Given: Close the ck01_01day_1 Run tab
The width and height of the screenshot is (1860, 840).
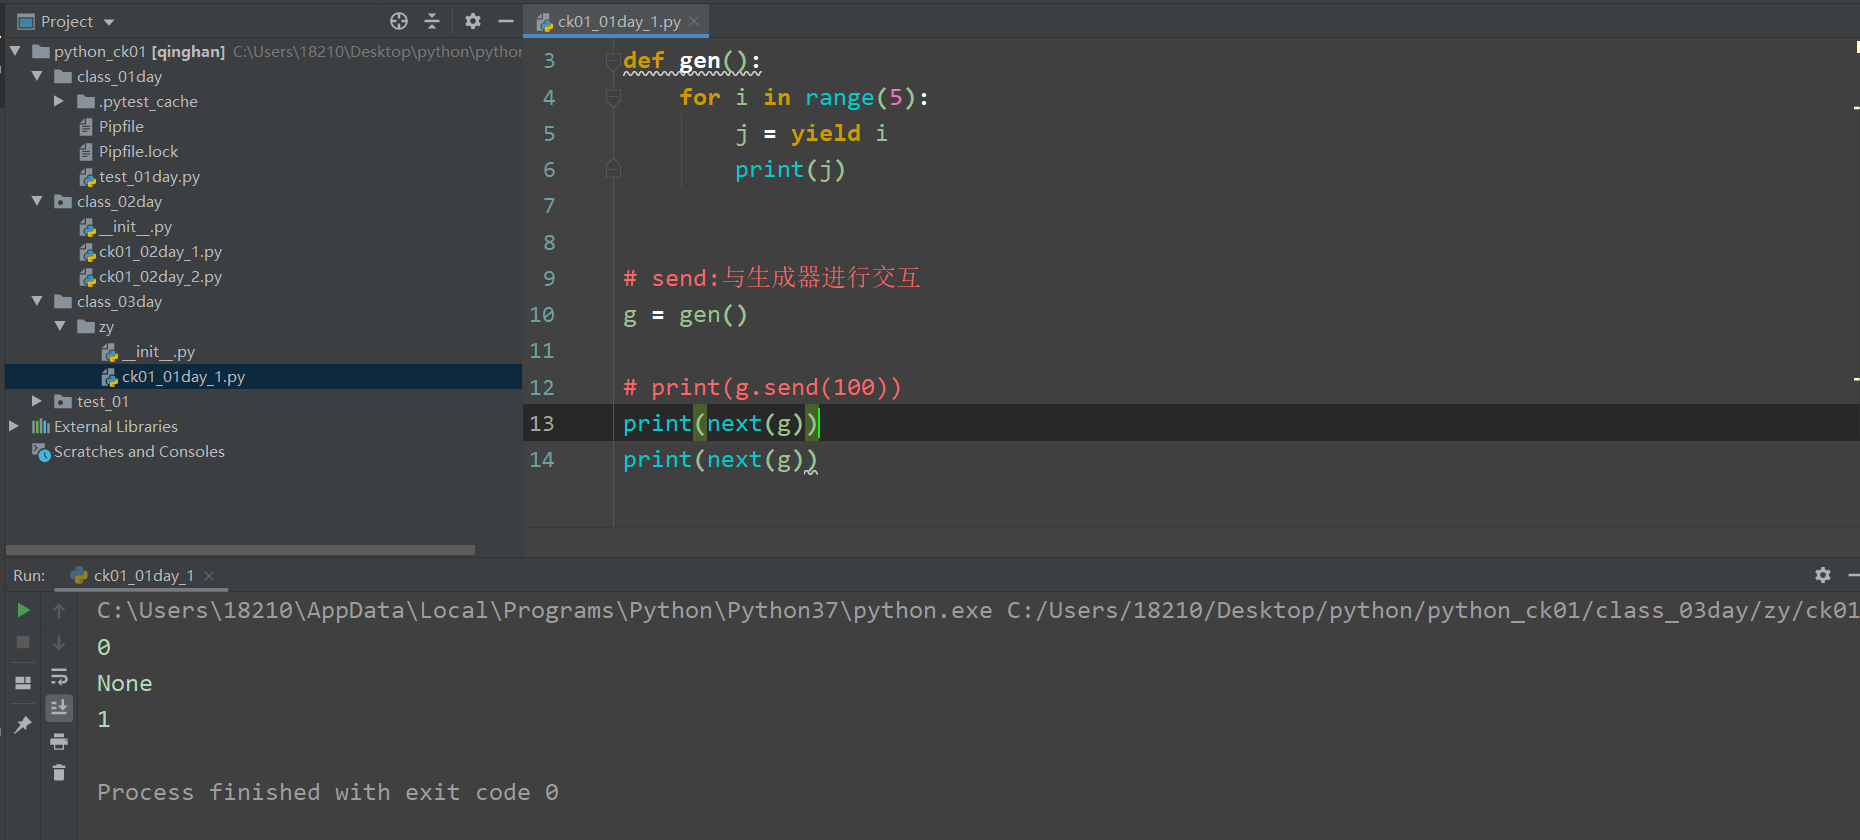Looking at the screenshot, I should tap(209, 576).
